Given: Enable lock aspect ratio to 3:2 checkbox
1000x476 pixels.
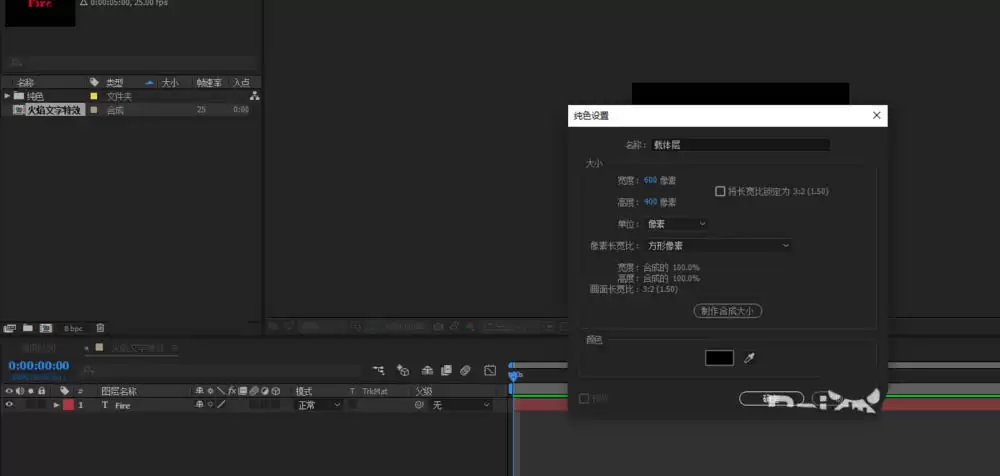Looking at the screenshot, I should point(720,191).
